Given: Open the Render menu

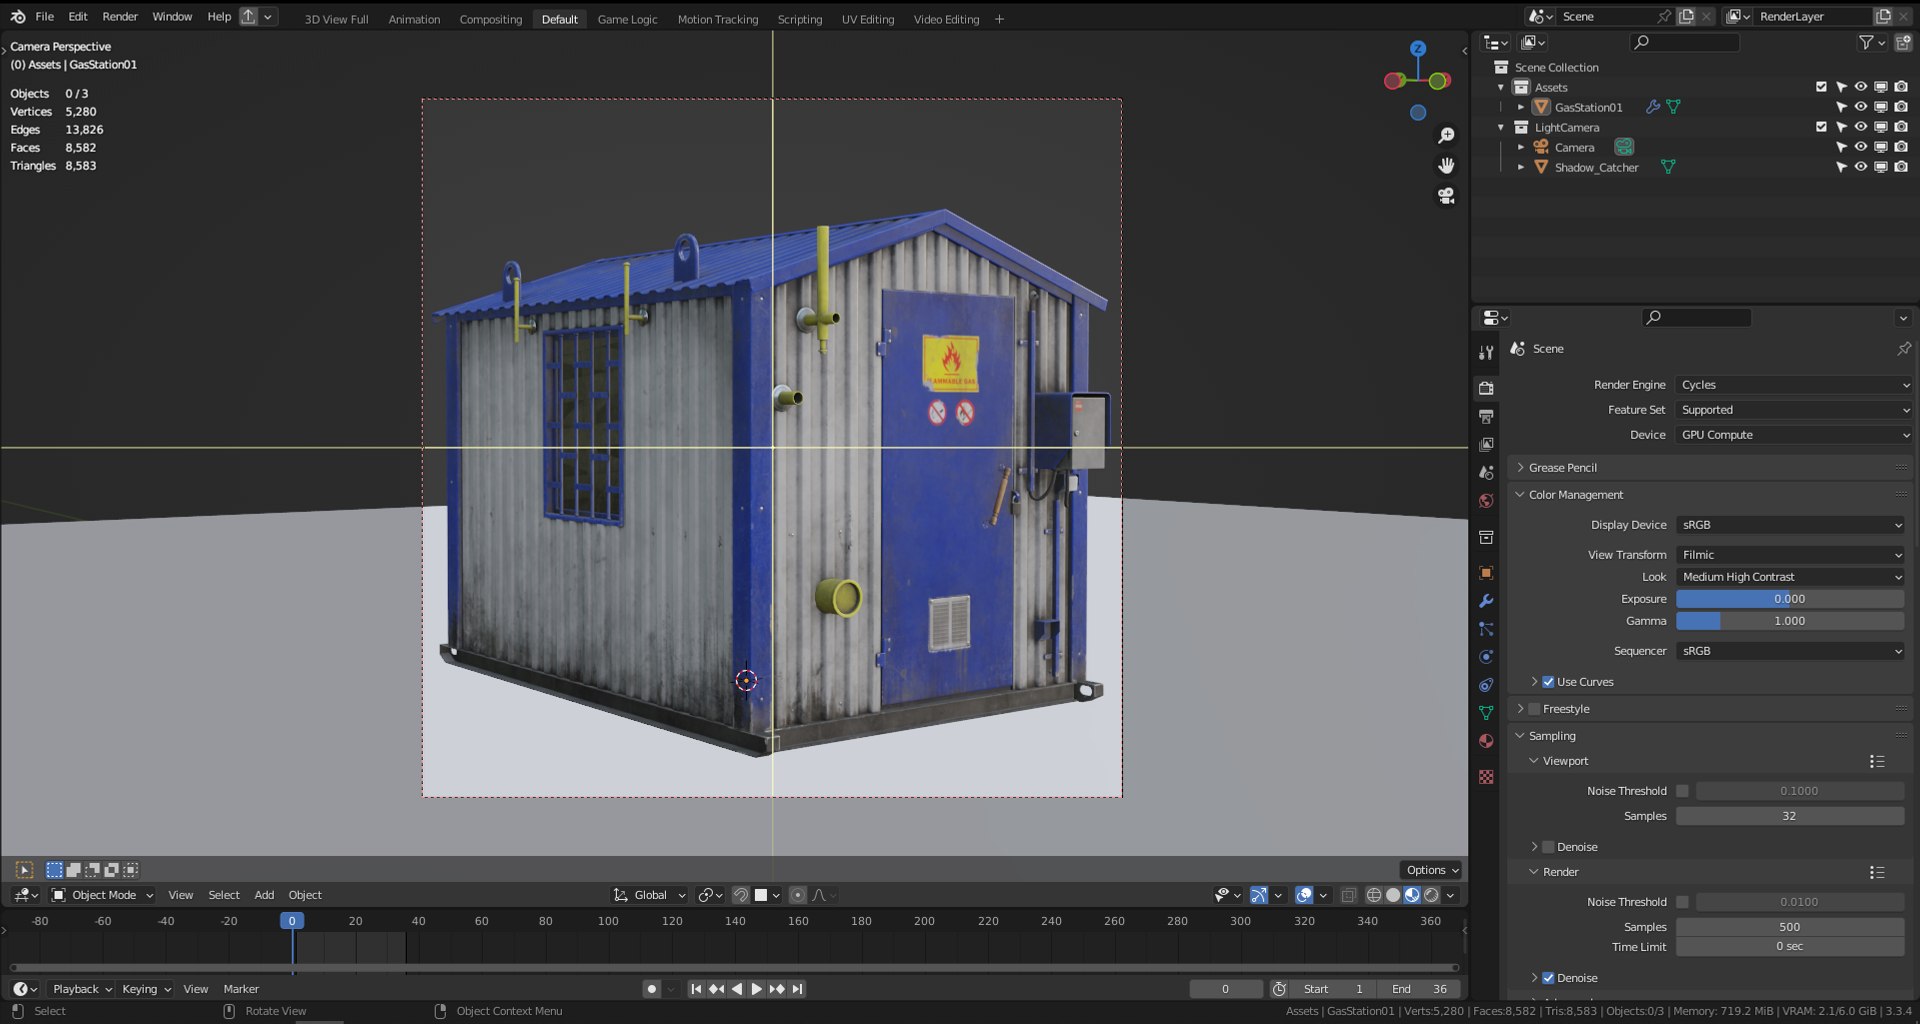Looking at the screenshot, I should click(x=120, y=16).
